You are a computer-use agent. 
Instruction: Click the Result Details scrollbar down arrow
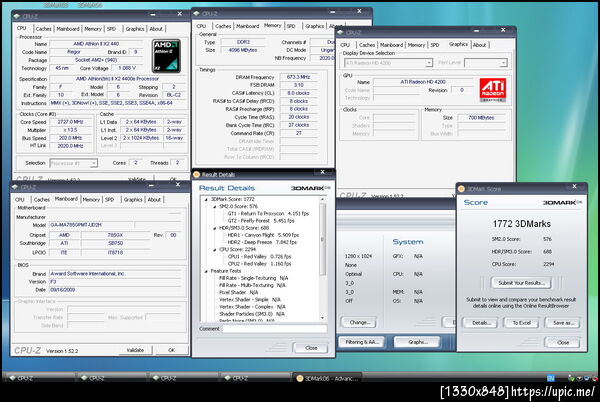322,318
